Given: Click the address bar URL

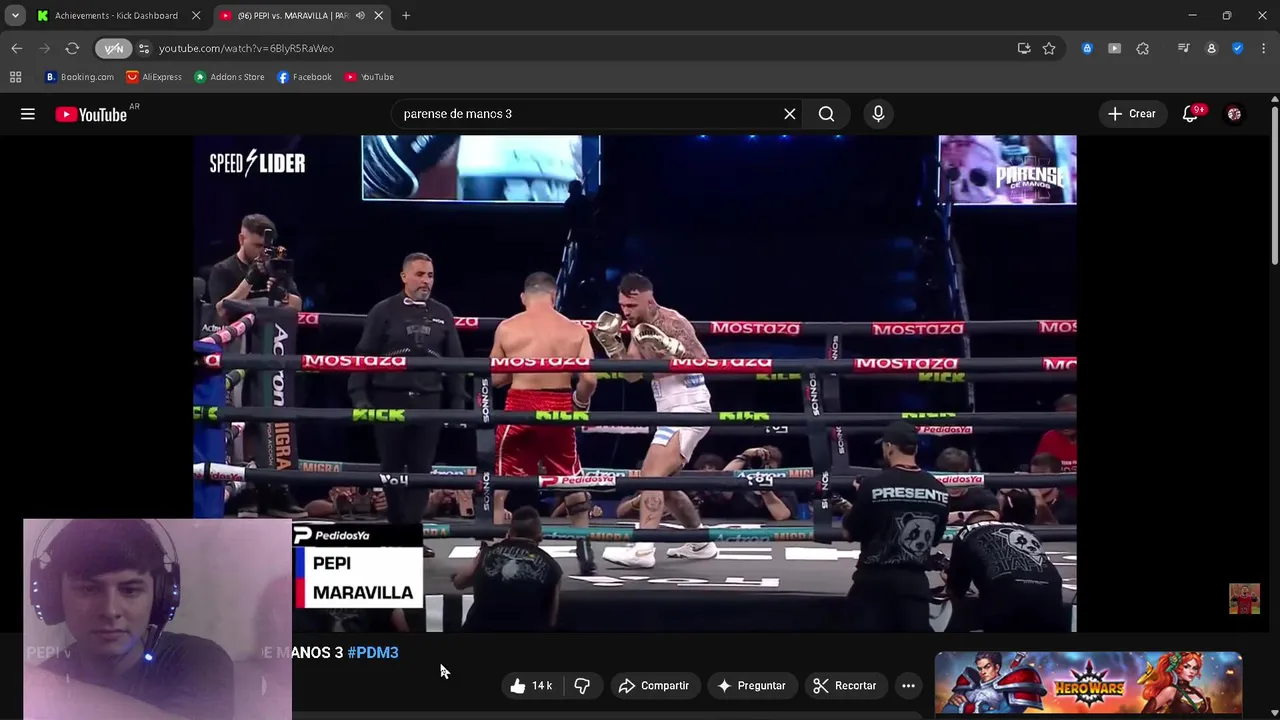Looking at the screenshot, I should point(246,48).
